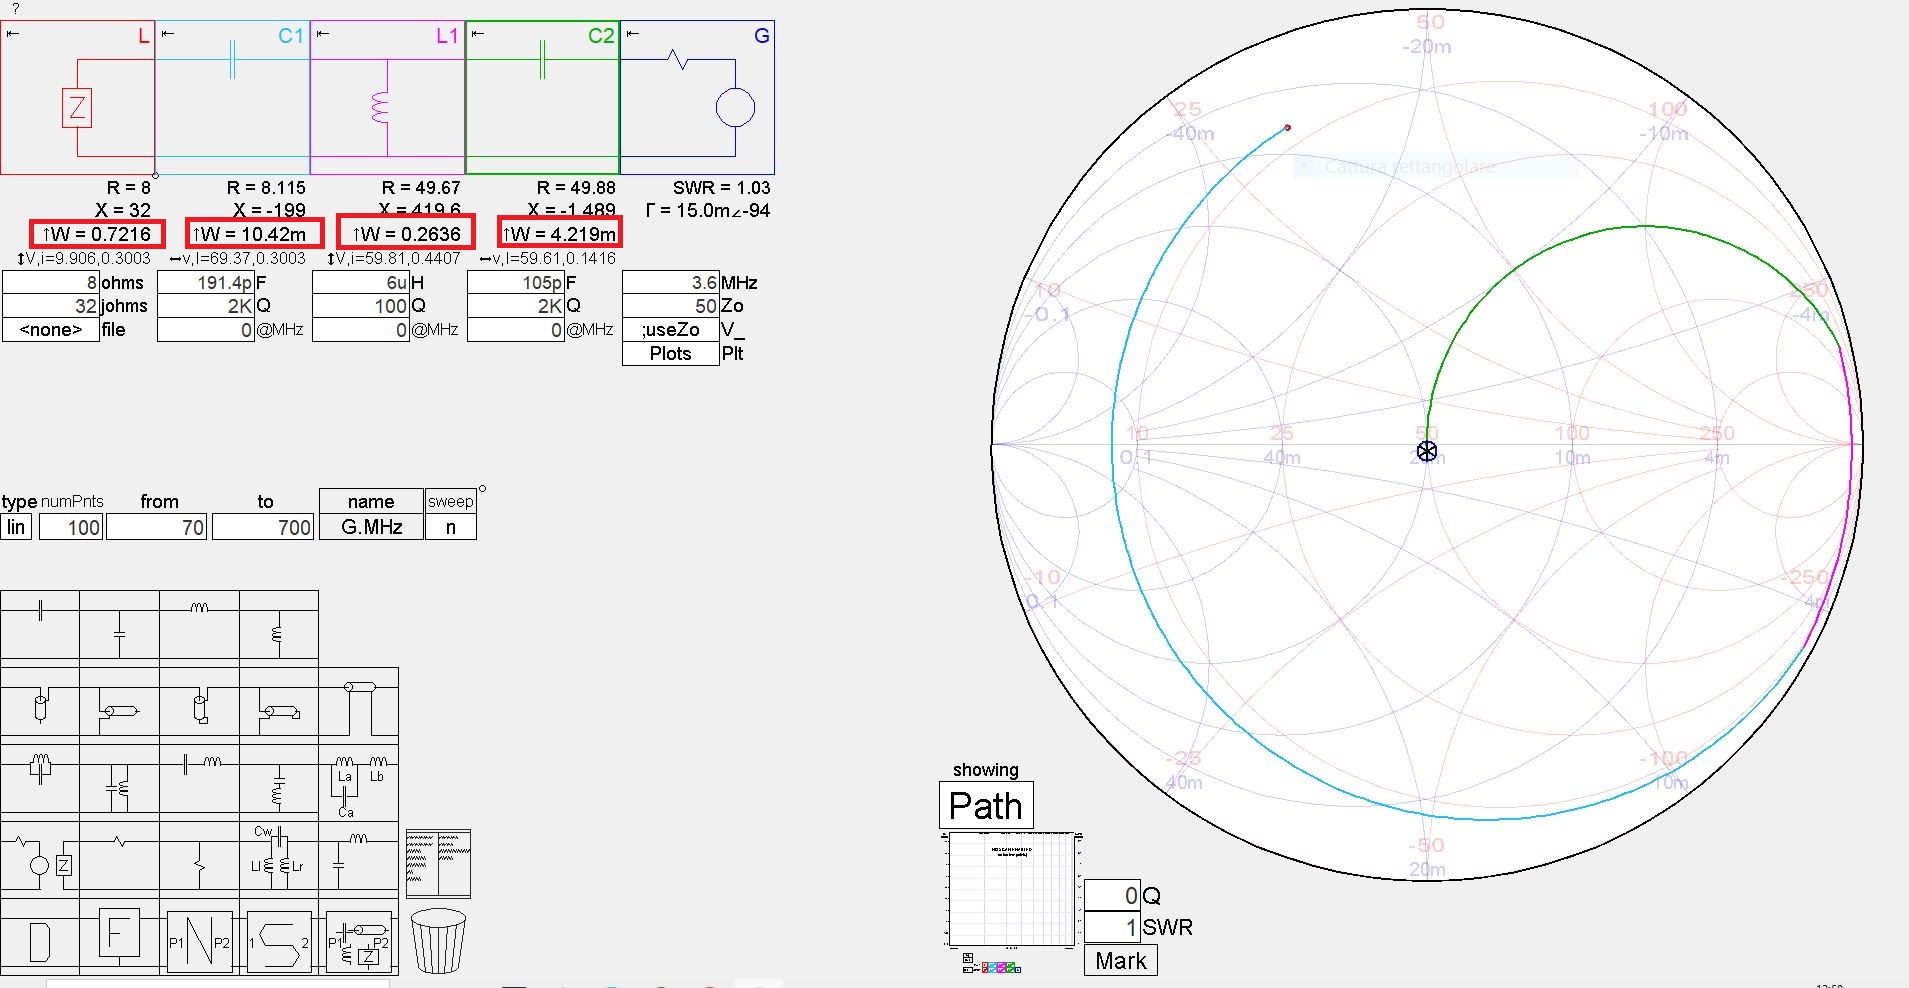Screen dimensions: 1909x988
Task: Click the Path showing mode button
Action: (x=986, y=805)
